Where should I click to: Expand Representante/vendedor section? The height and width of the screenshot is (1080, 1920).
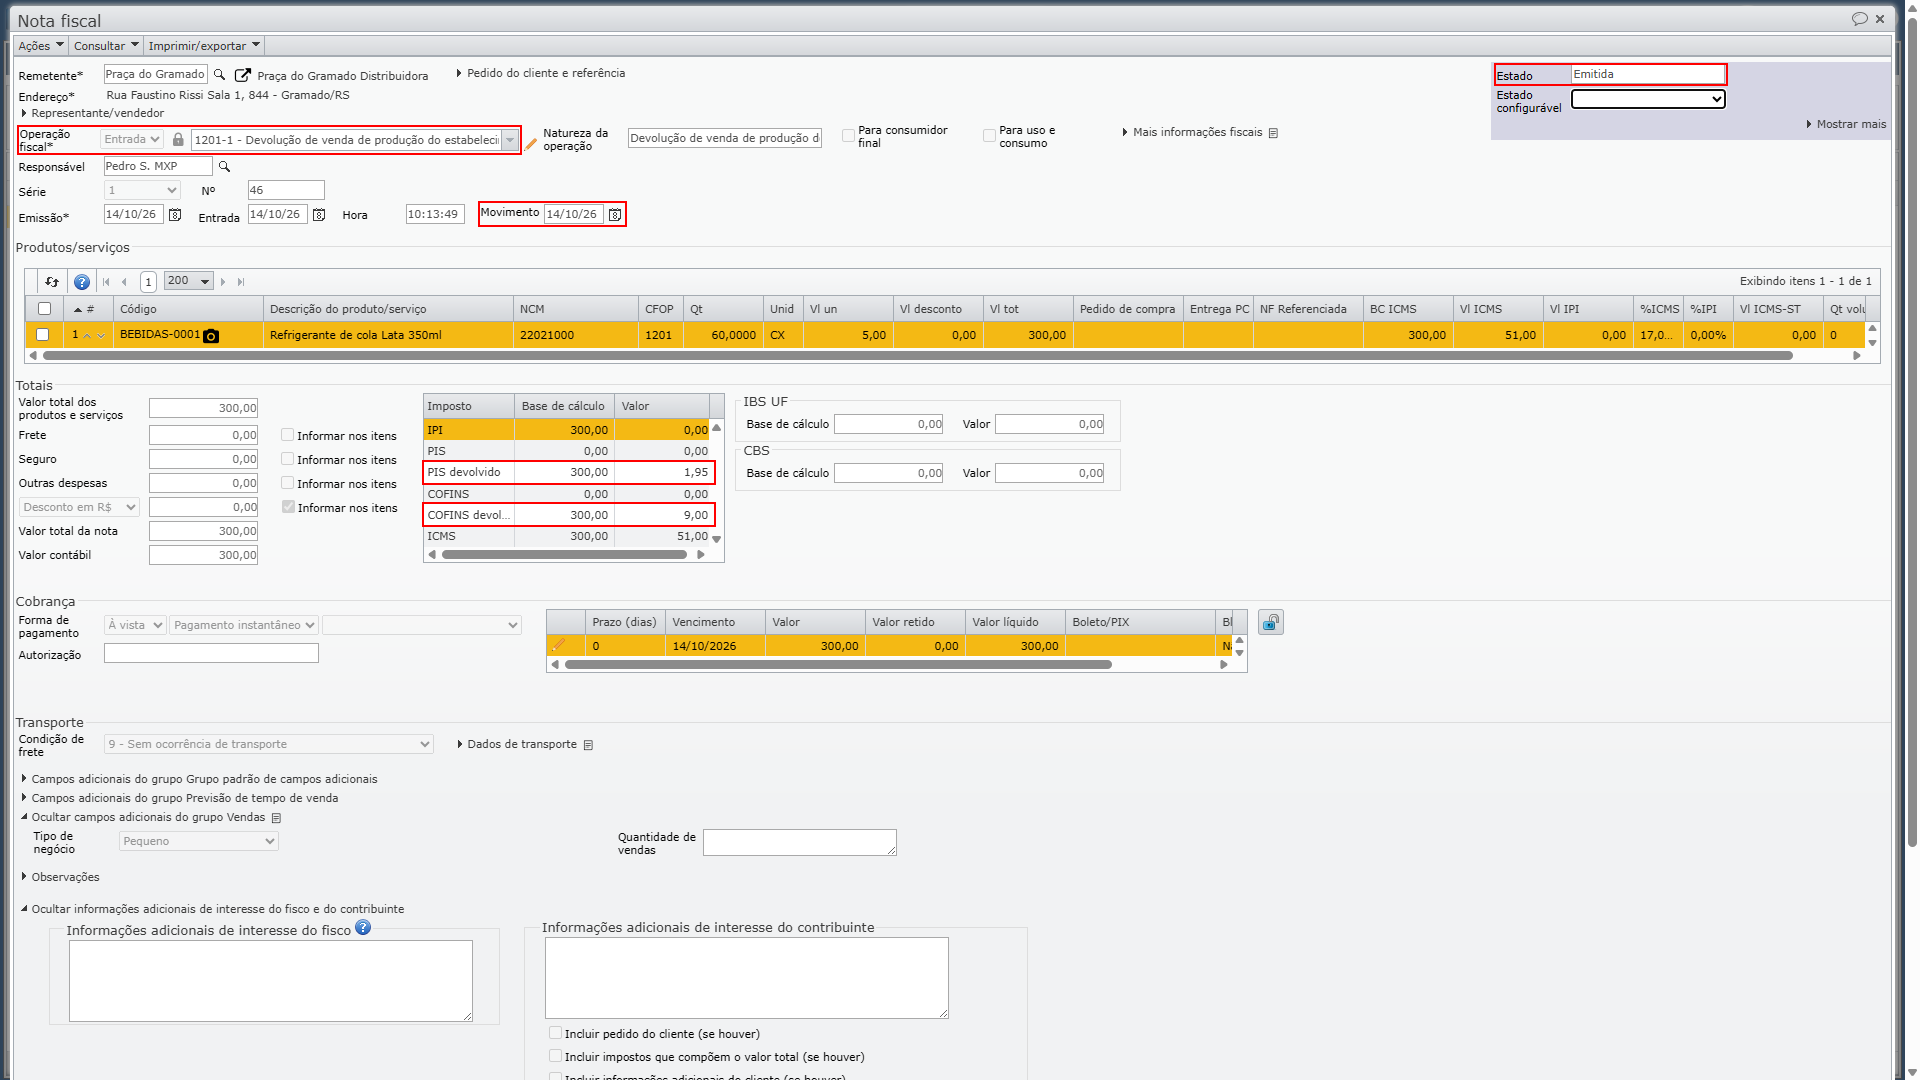click(x=92, y=113)
